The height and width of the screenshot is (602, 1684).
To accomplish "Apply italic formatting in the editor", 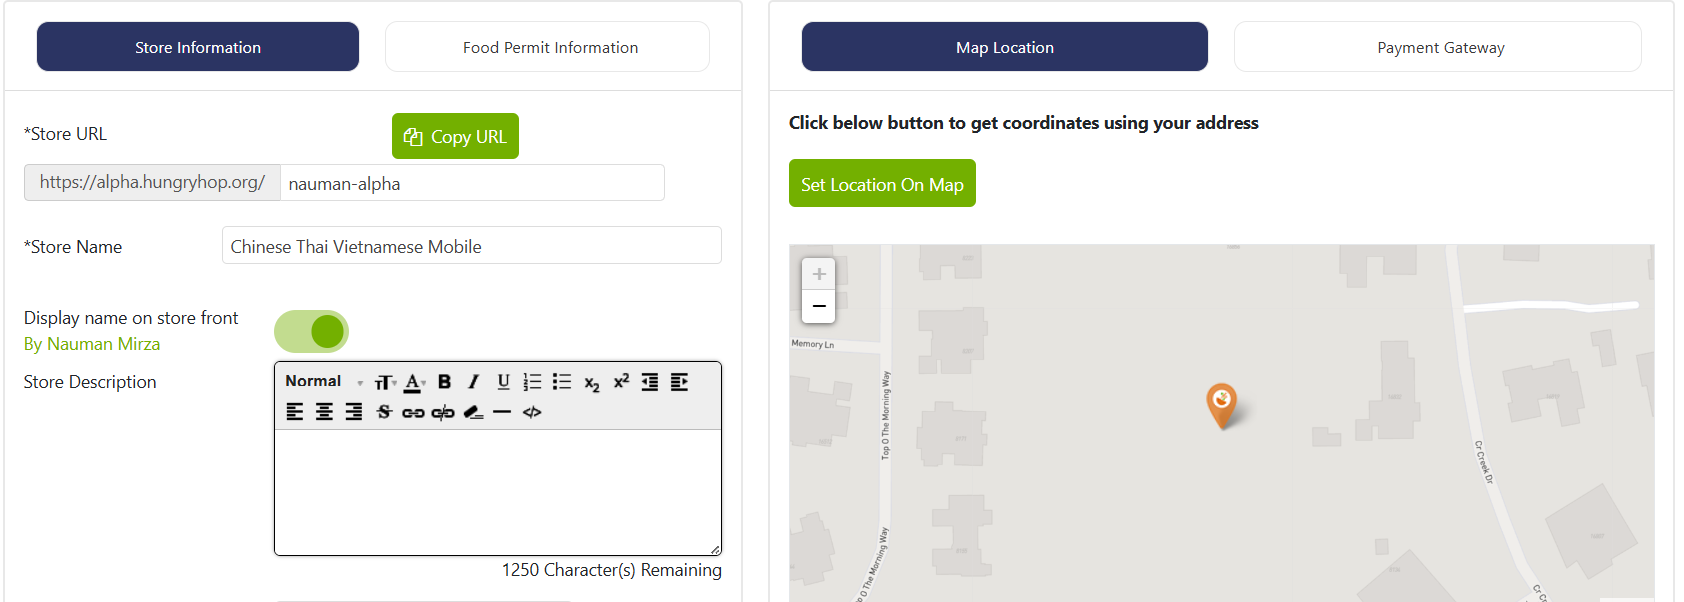I will click(x=474, y=382).
